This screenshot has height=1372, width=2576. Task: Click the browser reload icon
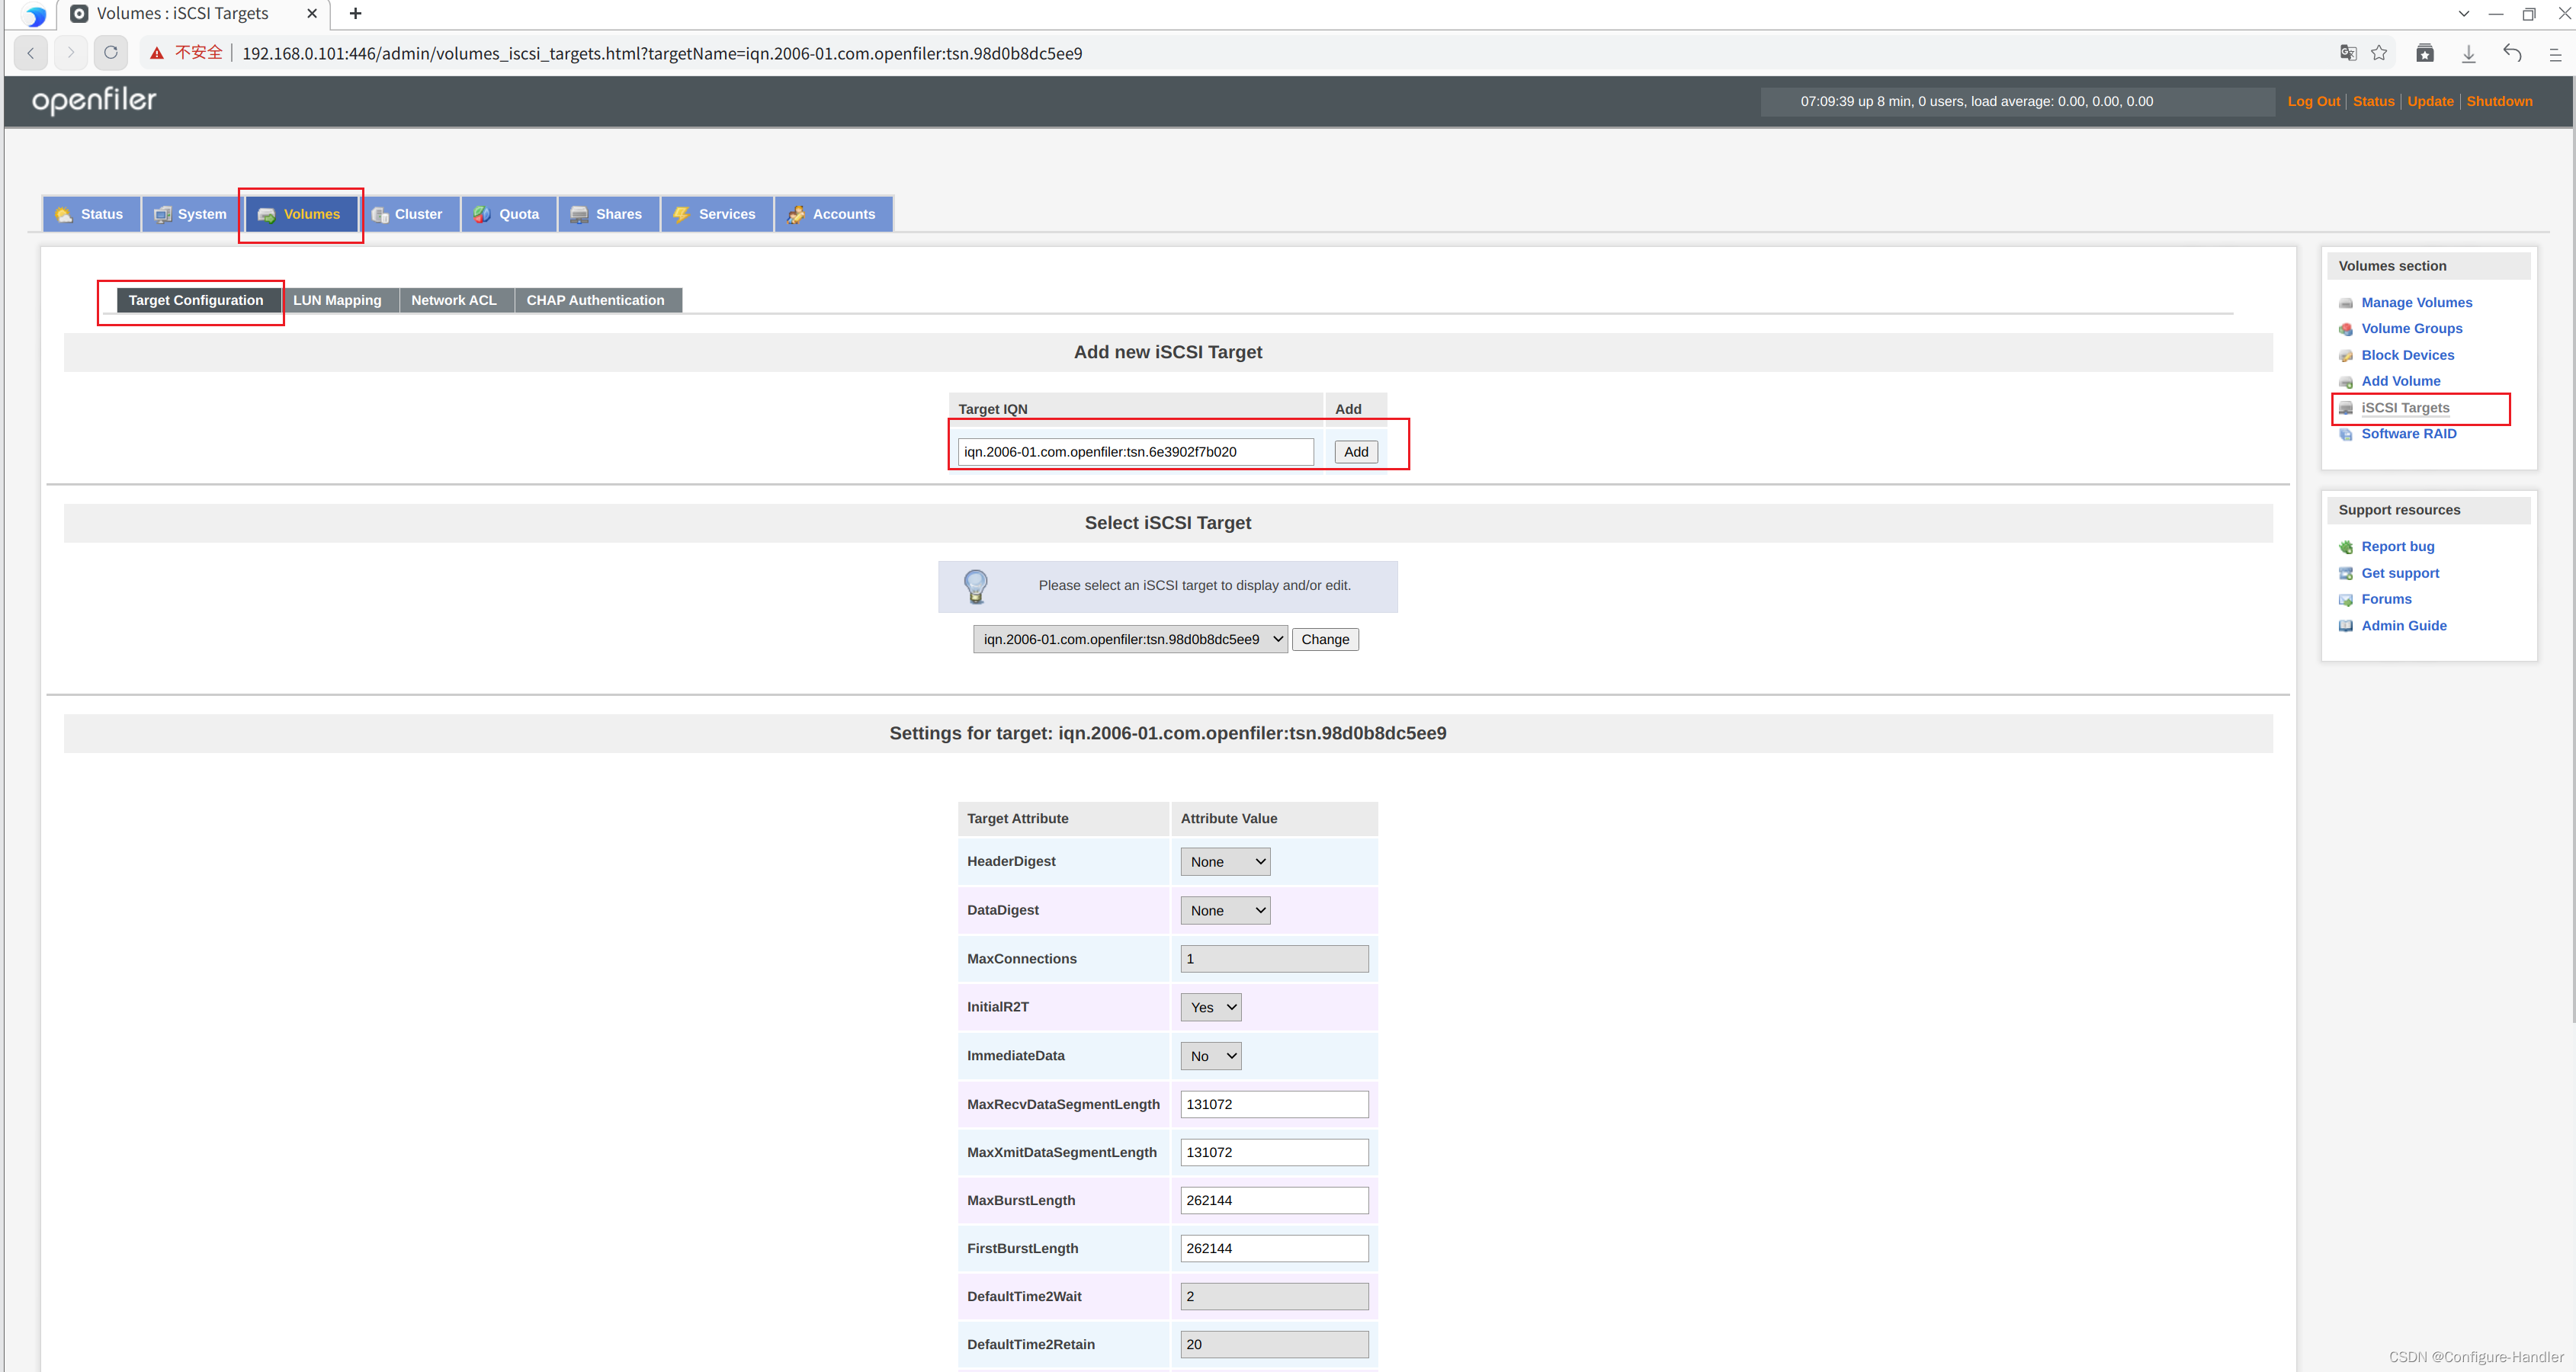coord(111,52)
